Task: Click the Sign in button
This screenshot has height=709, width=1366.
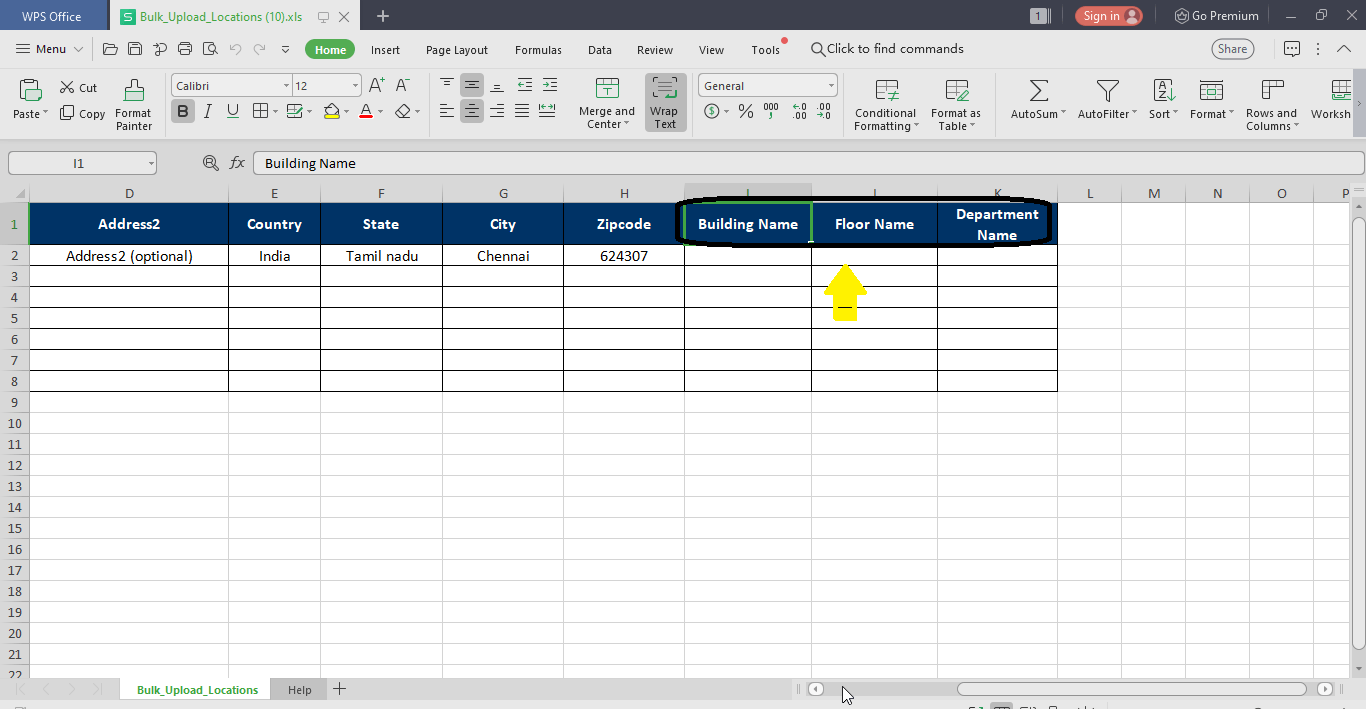Action: (1109, 16)
